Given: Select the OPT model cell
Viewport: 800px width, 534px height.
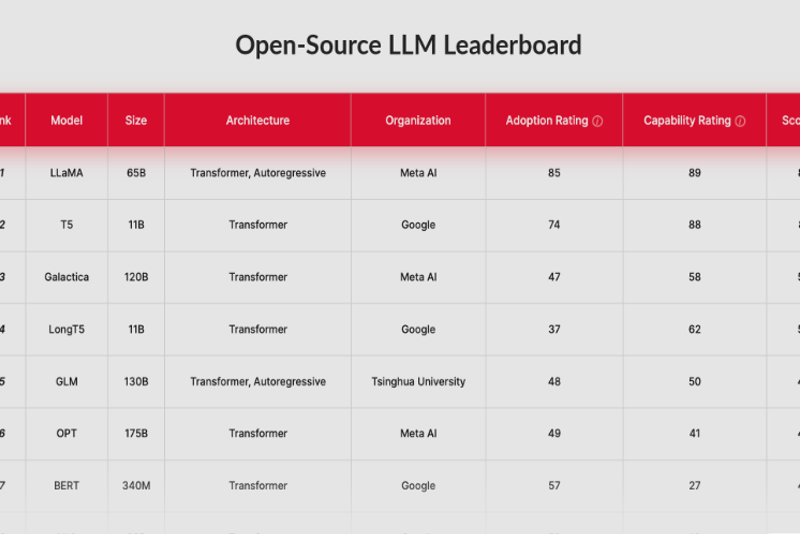Looking at the screenshot, I should pyautogui.click(x=66, y=434).
